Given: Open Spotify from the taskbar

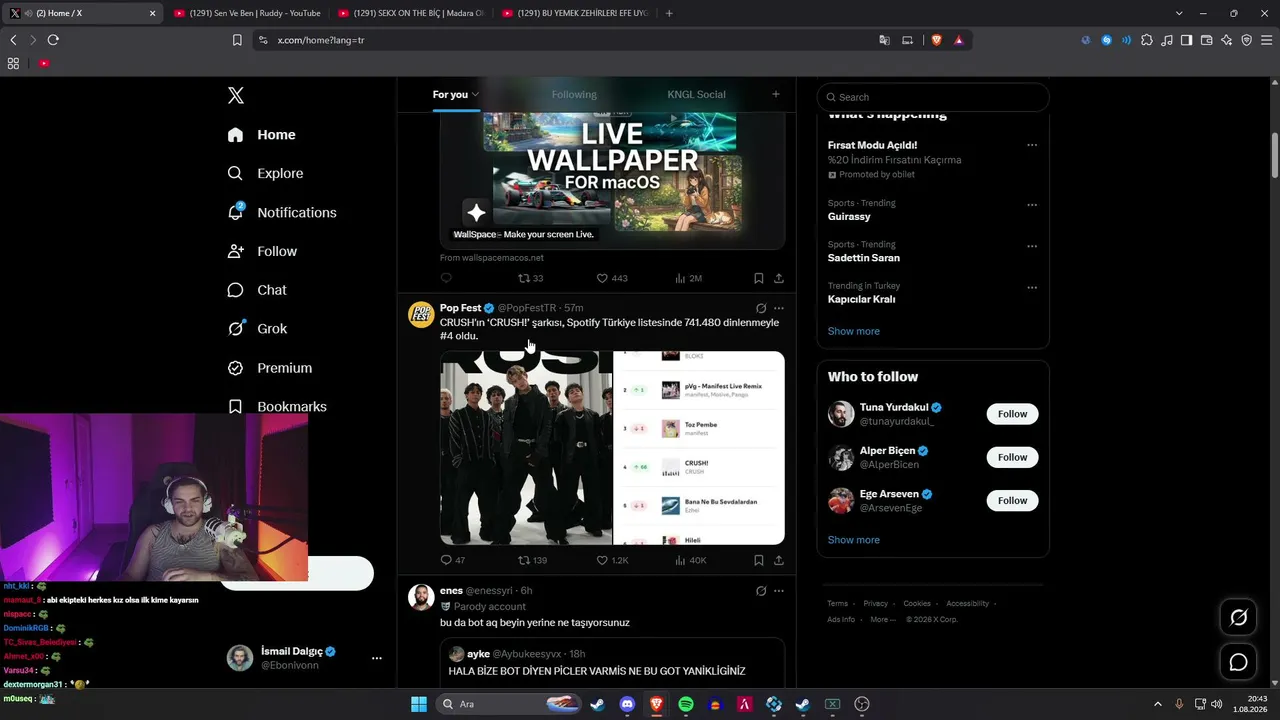Looking at the screenshot, I should pos(686,704).
